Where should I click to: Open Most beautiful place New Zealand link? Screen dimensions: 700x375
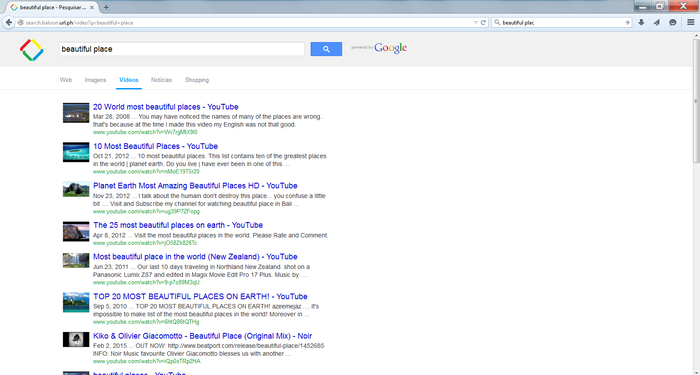[x=195, y=256]
